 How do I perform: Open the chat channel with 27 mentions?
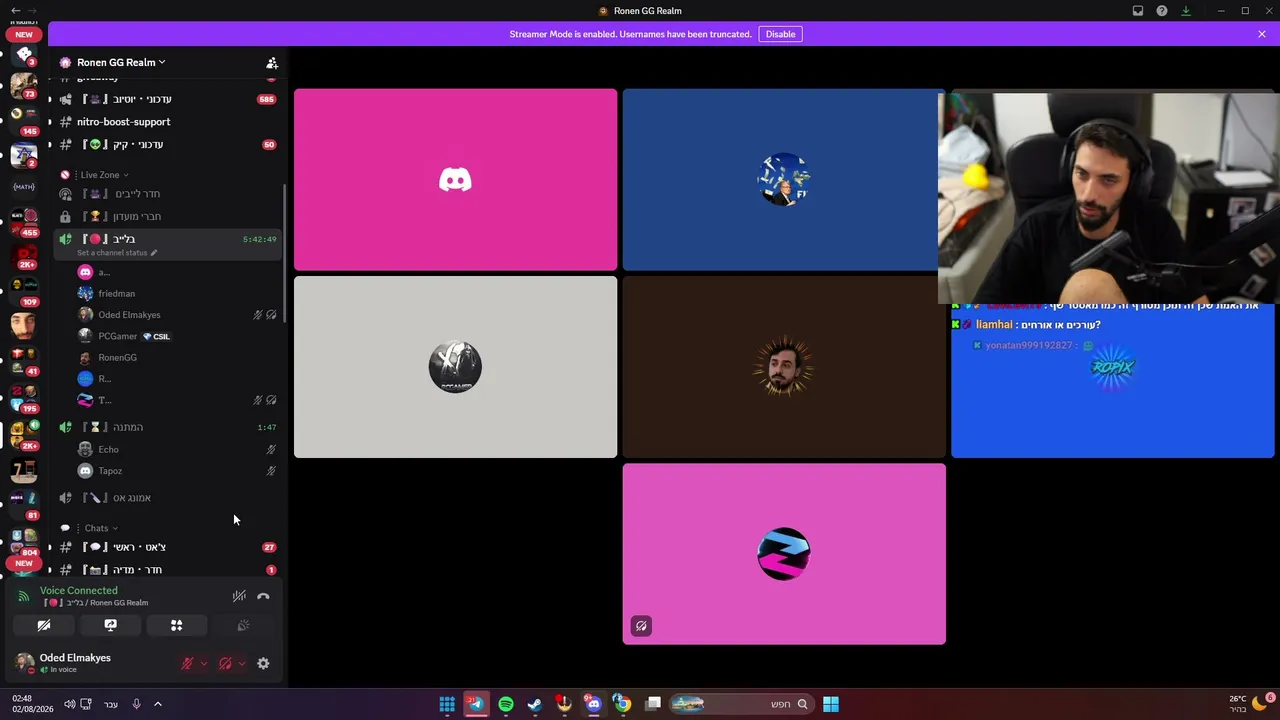point(167,547)
